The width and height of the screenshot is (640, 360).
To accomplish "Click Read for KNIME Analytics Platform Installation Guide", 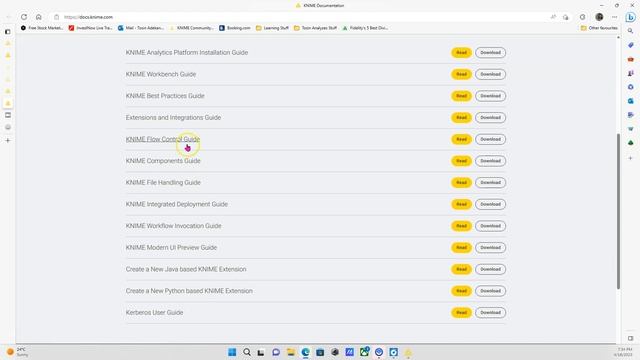I will pos(461,53).
